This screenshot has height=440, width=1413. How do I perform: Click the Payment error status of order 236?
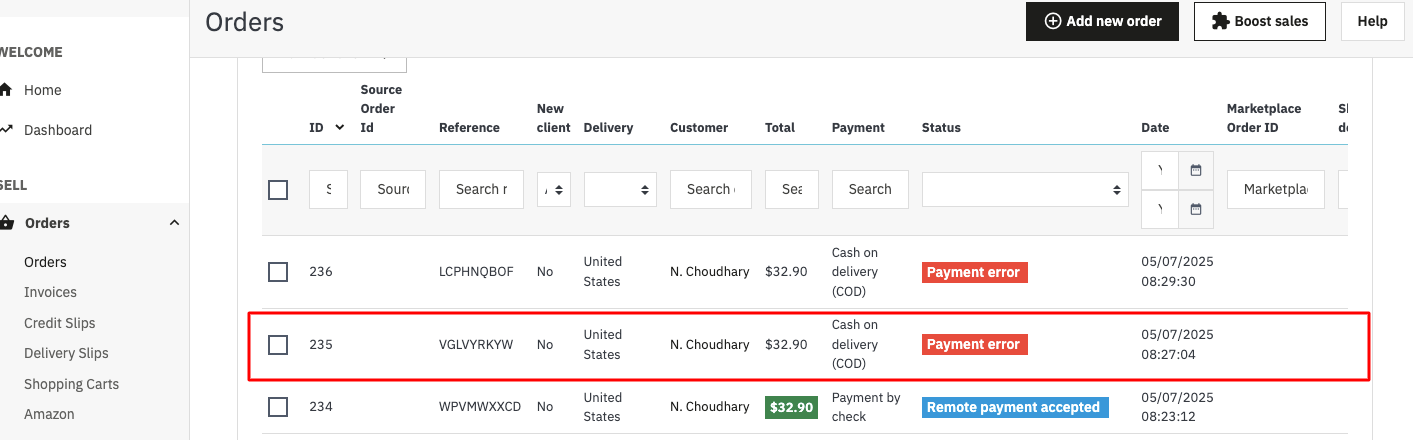click(x=974, y=272)
